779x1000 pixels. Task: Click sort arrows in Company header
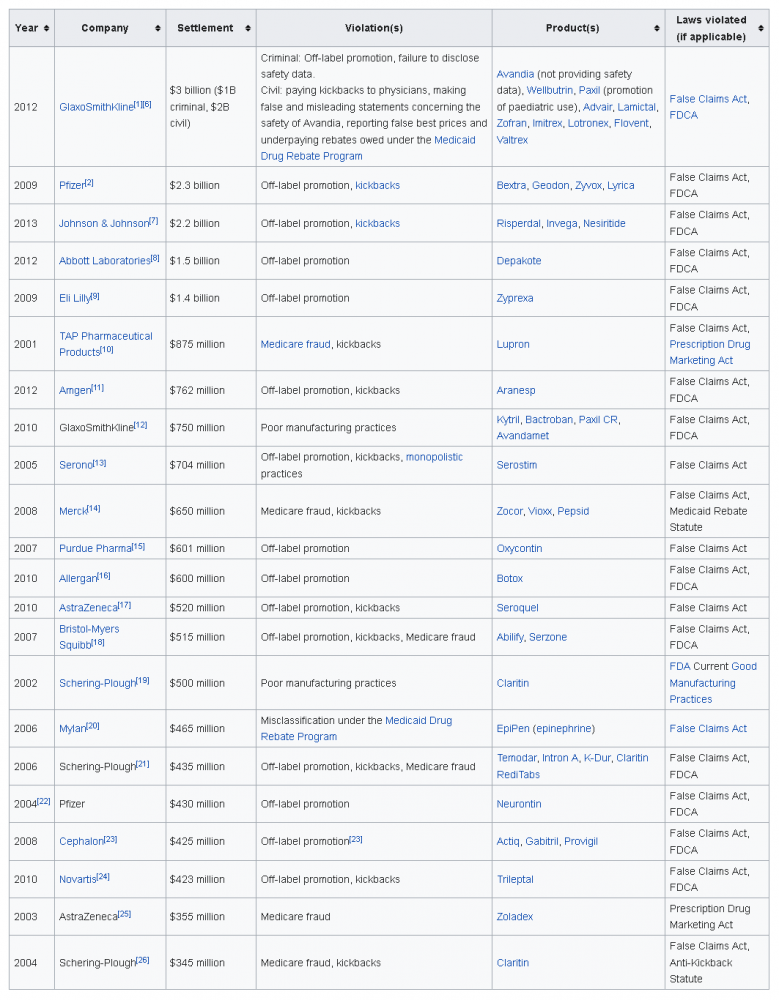[157, 28]
